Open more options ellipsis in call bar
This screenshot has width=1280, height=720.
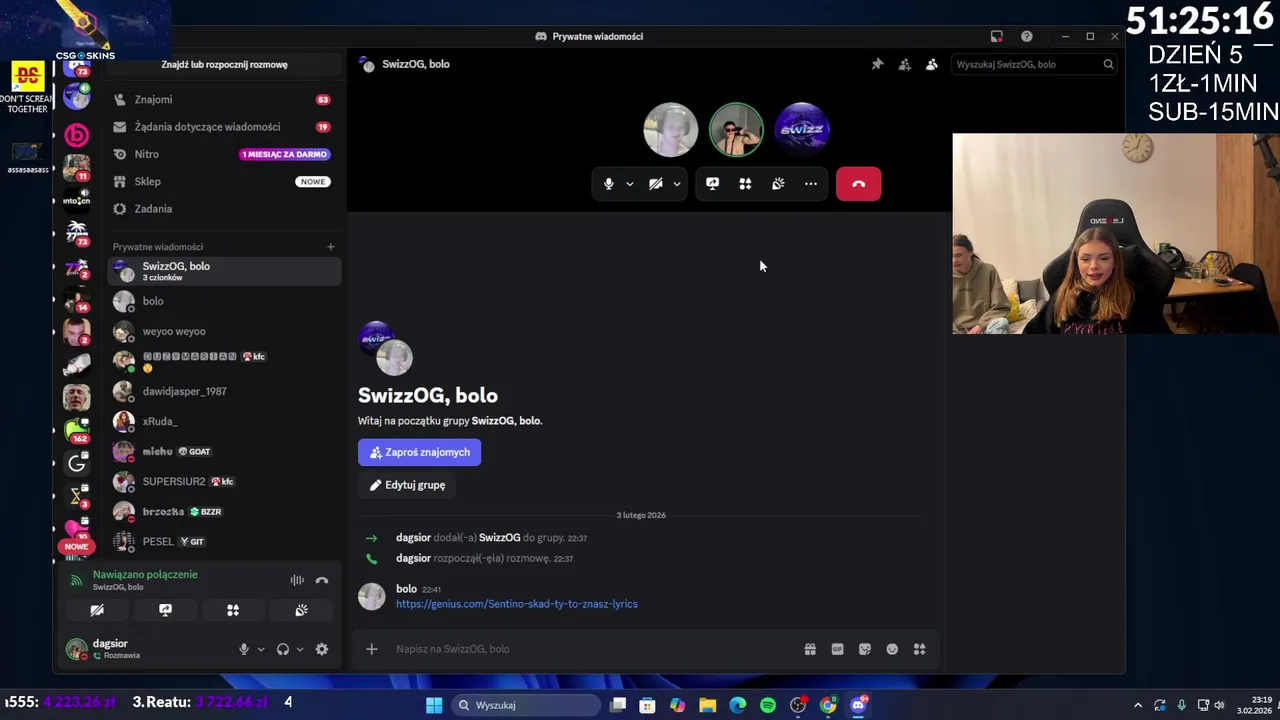click(x=811, y=184)
